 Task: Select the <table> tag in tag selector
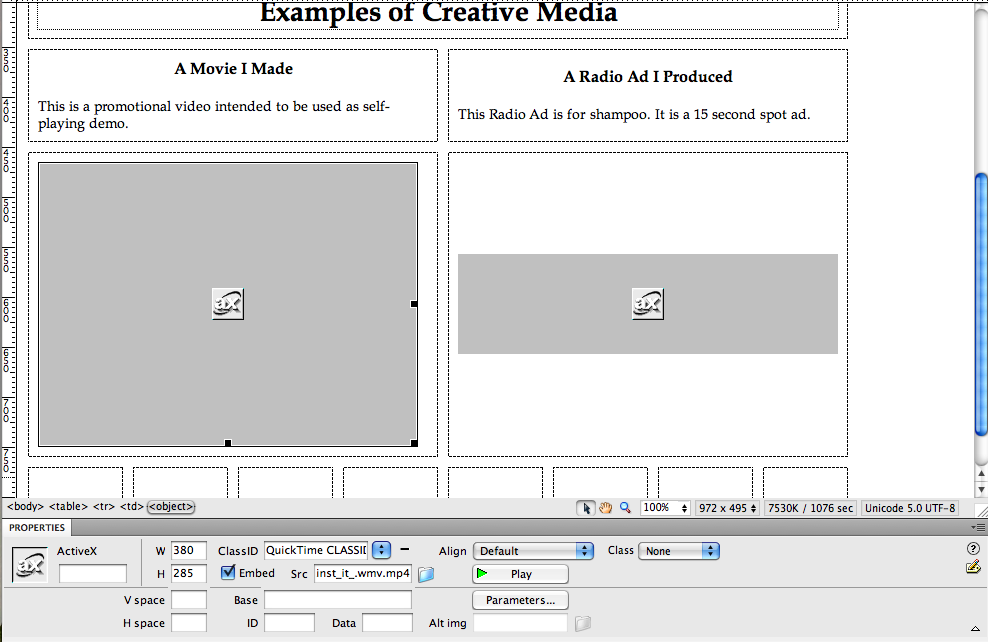point(69,507)
